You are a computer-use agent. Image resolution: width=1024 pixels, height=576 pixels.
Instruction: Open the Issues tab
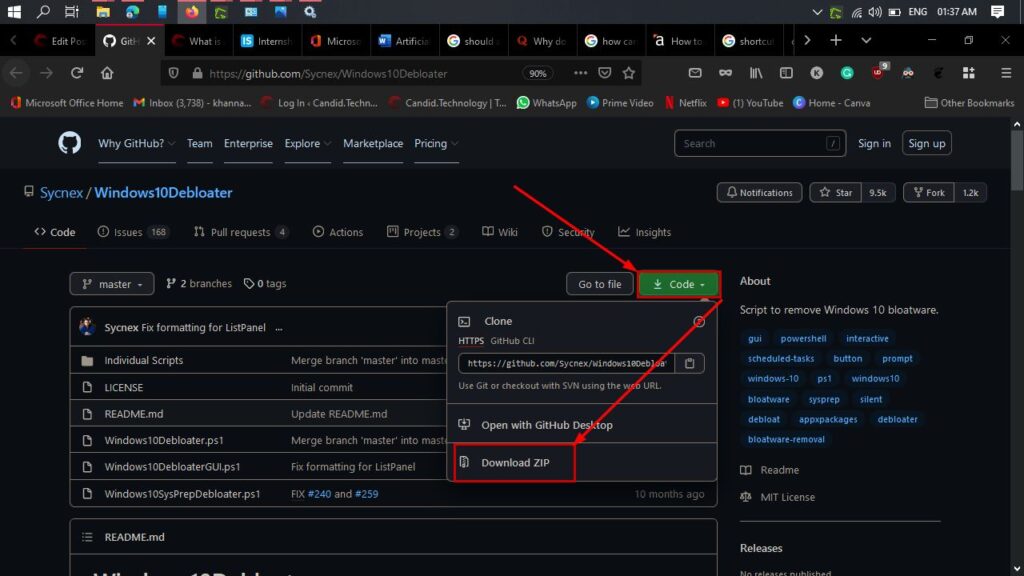[x=133, y=232]
